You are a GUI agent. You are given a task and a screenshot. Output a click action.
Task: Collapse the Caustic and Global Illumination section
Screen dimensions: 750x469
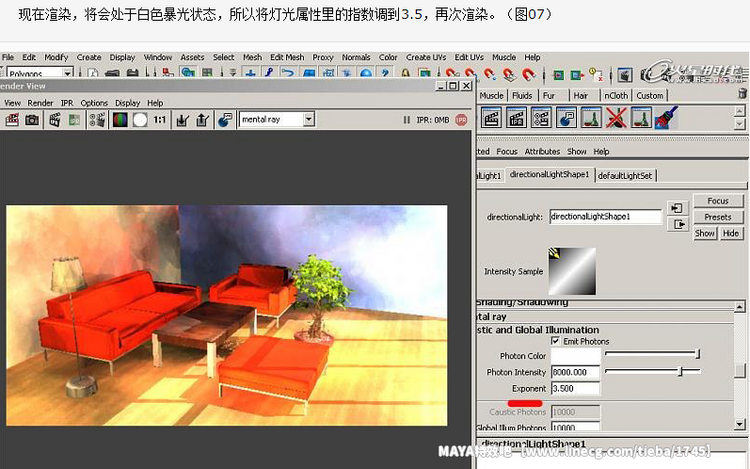click(538, 330)
